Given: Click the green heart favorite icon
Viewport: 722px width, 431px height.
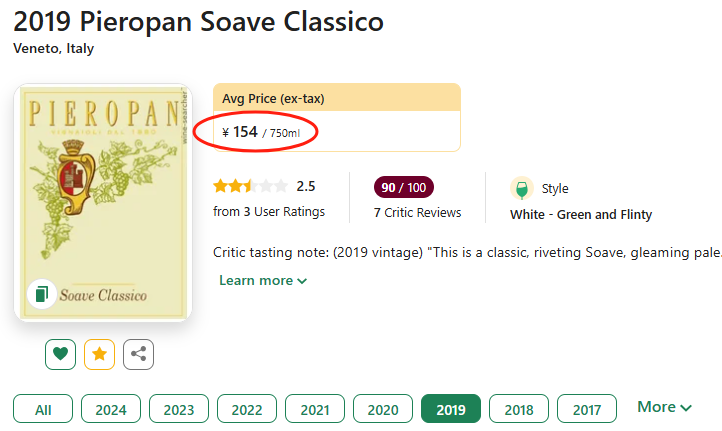Looking at the screenshot, I should (x=61, y=354).
